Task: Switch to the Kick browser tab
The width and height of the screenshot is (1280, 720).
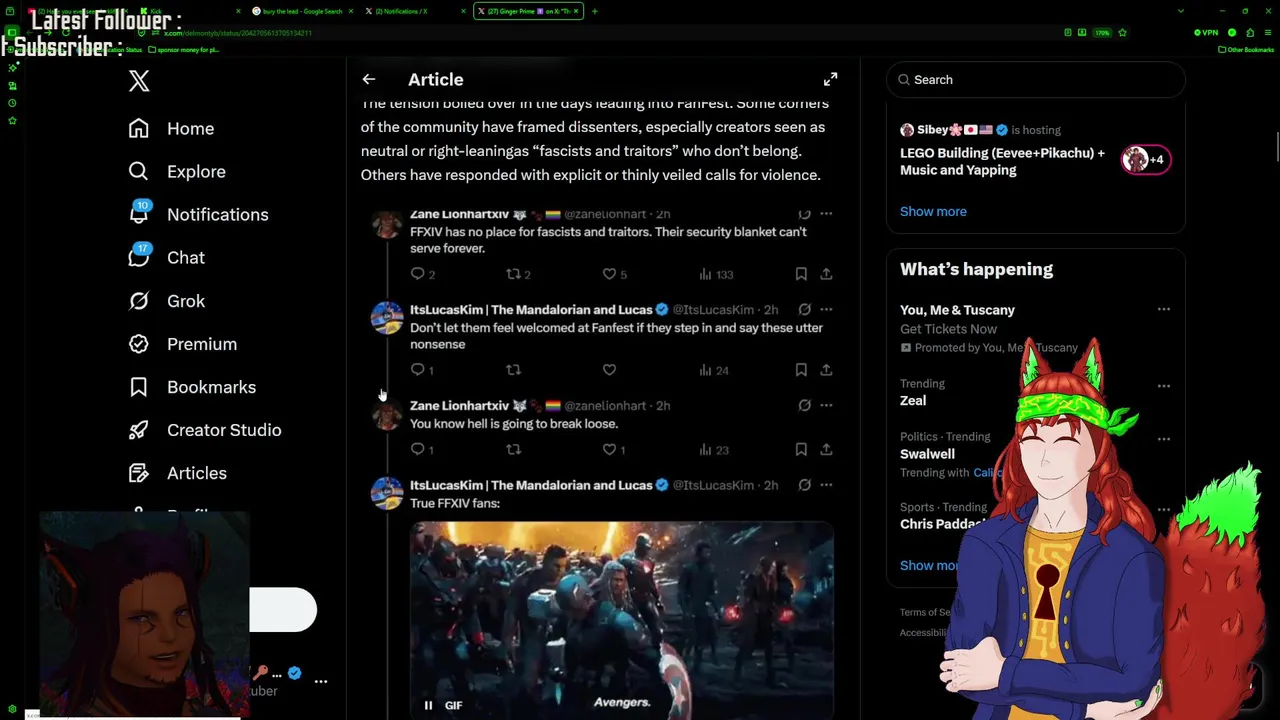Action: [190, 11]
